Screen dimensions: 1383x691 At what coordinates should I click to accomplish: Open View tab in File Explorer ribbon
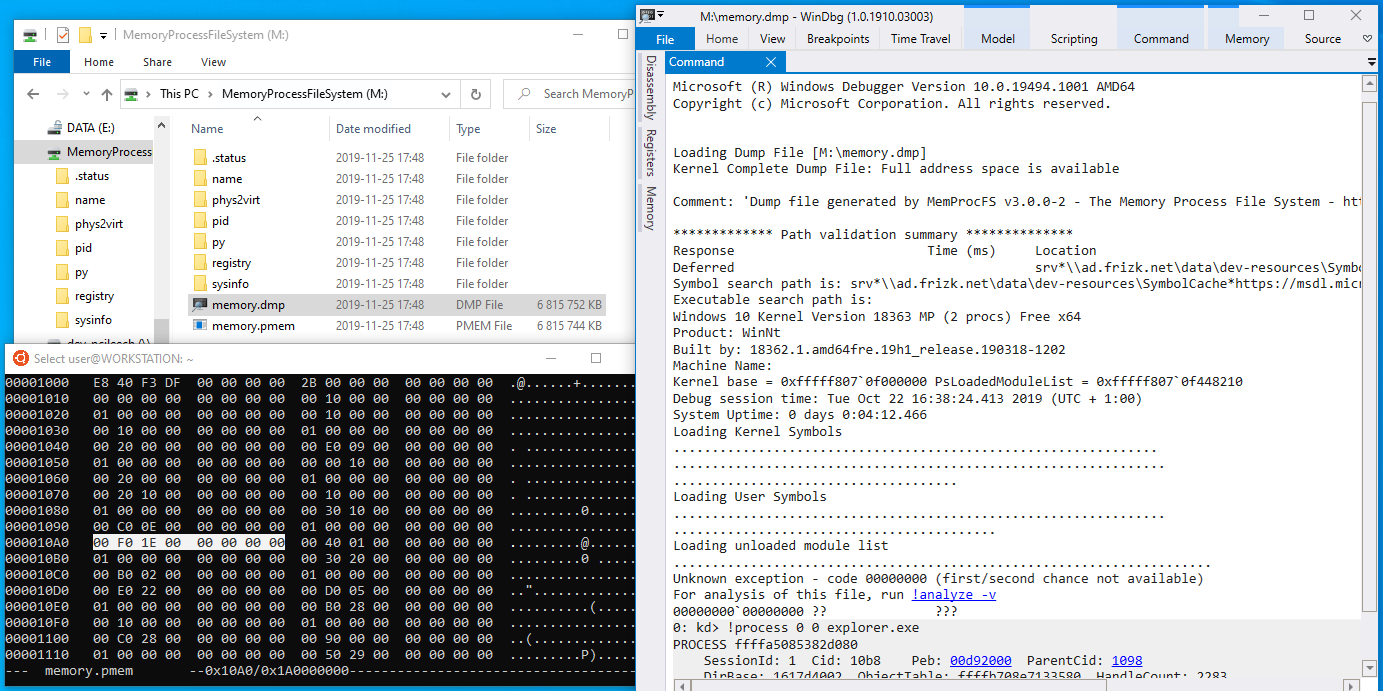213,62
